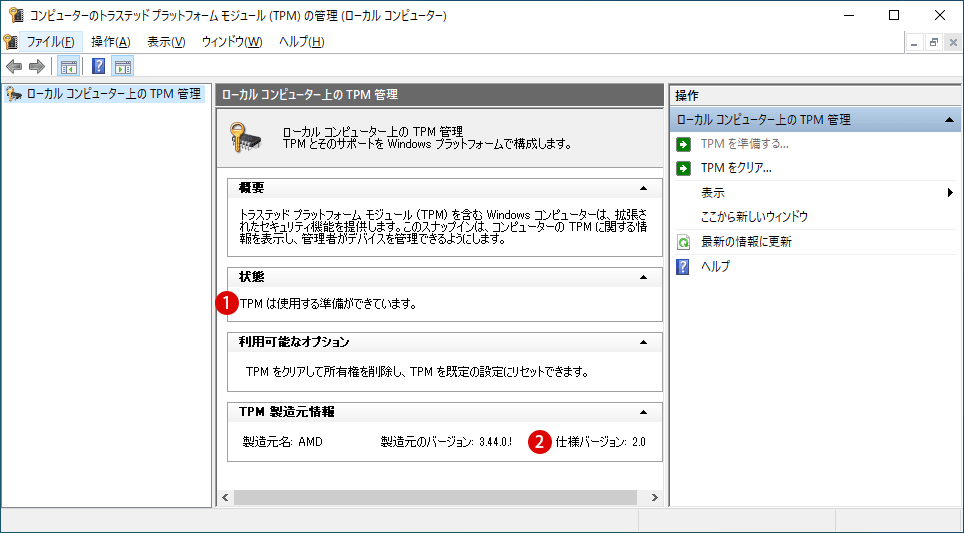Close the main TPM management window
Screen dimensions: 964x533
click(940, 15)
